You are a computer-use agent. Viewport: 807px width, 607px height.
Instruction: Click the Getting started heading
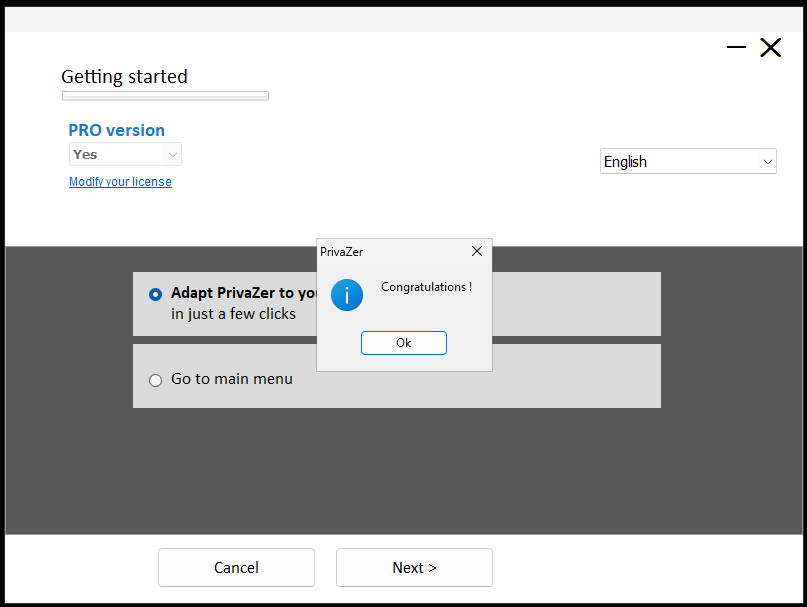tap(124, 77)
